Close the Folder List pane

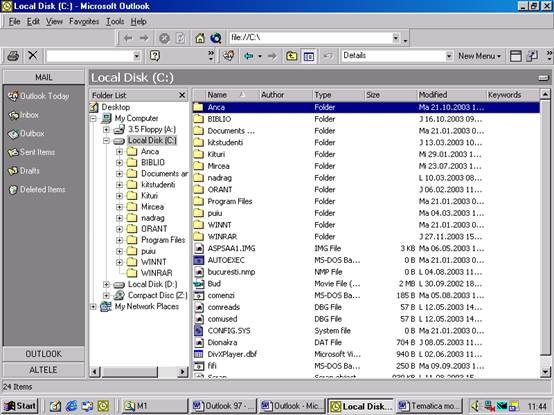[182, 95]
